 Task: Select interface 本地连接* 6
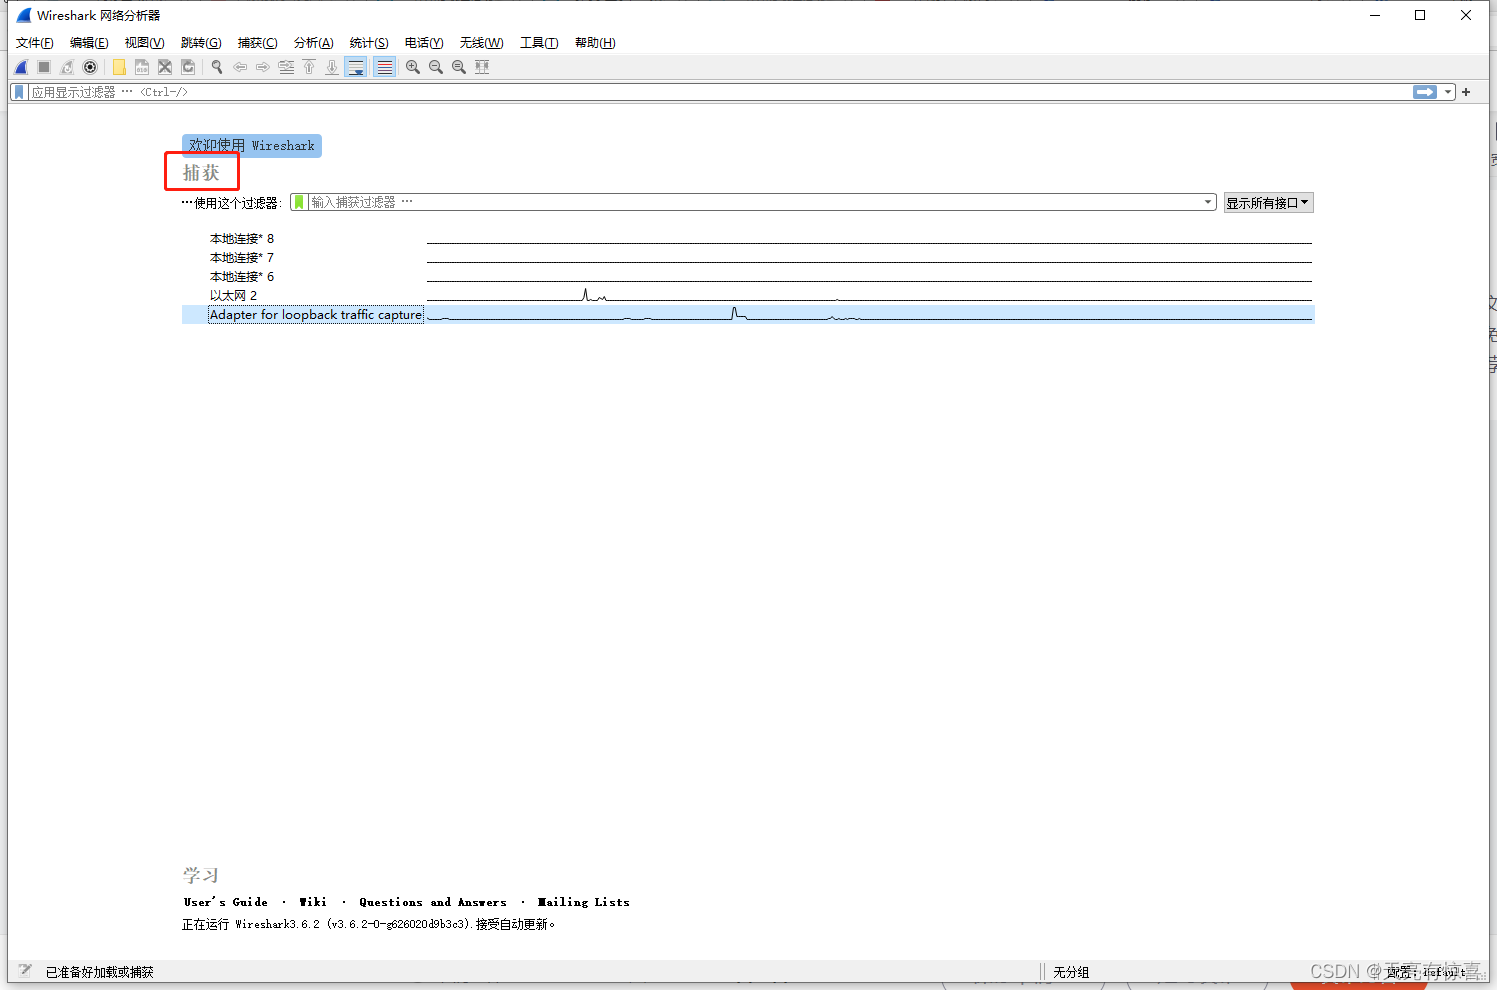(x=242, y=277)
